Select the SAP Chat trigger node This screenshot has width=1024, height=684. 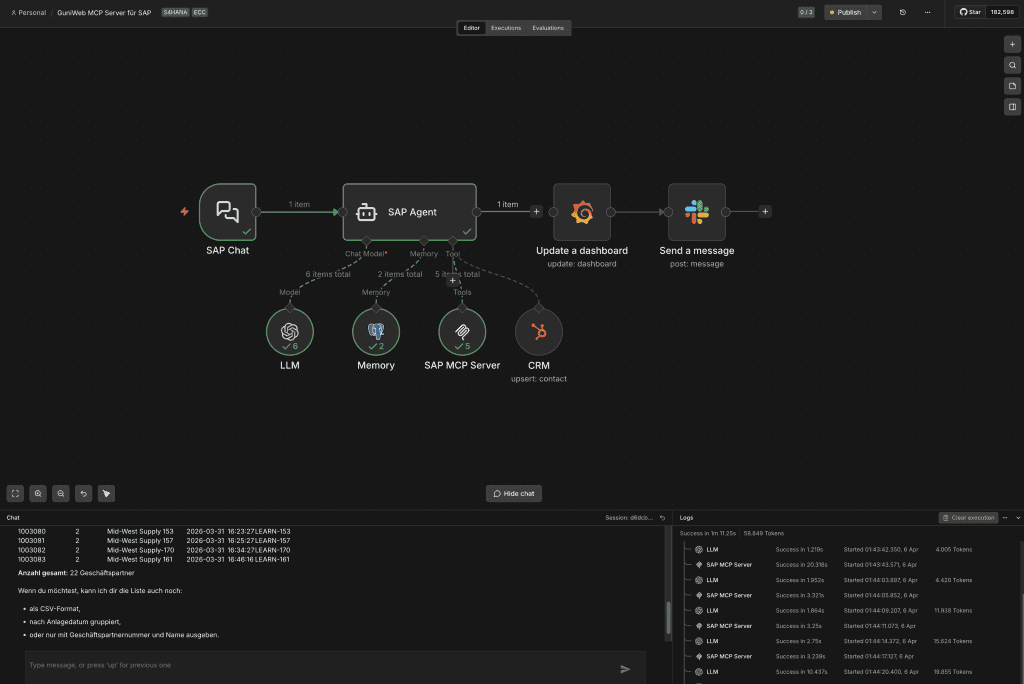click(x=227, y=212)
